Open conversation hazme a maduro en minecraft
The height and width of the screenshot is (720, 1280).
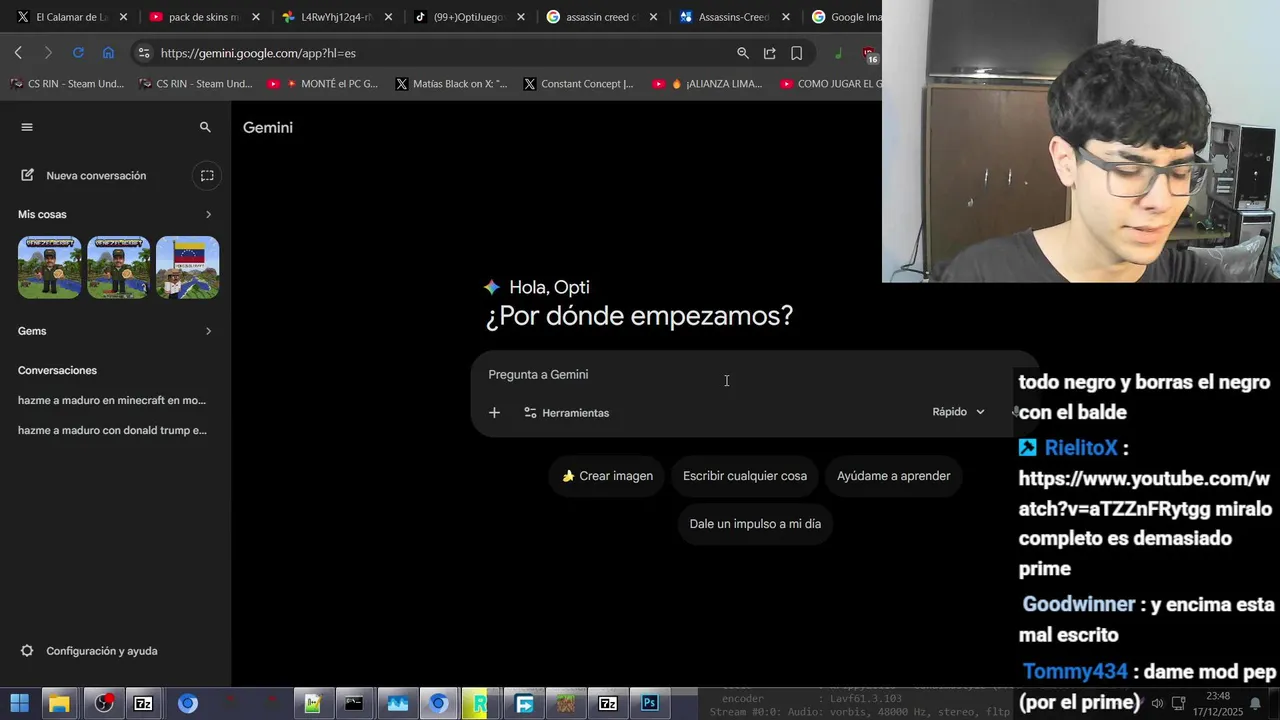(x=112, y=400)
